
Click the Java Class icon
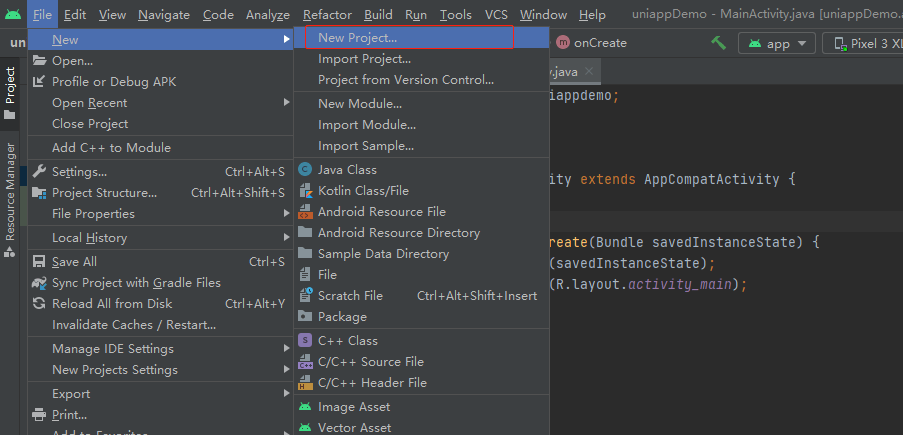(305, 169)
